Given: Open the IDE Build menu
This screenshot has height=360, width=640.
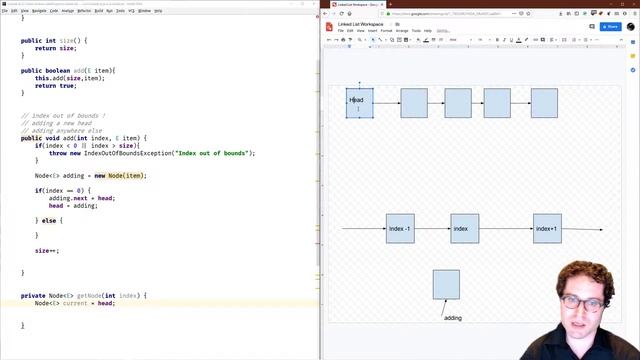Looking at the screenshot, I should (99, 11).
